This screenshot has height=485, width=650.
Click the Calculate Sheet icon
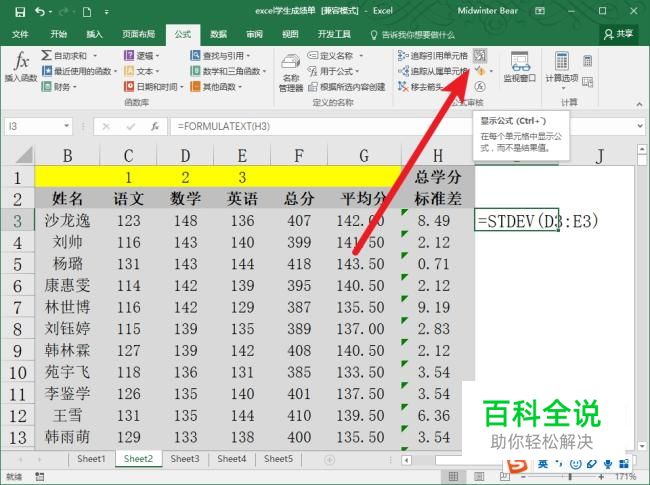(x=587, y=82)
